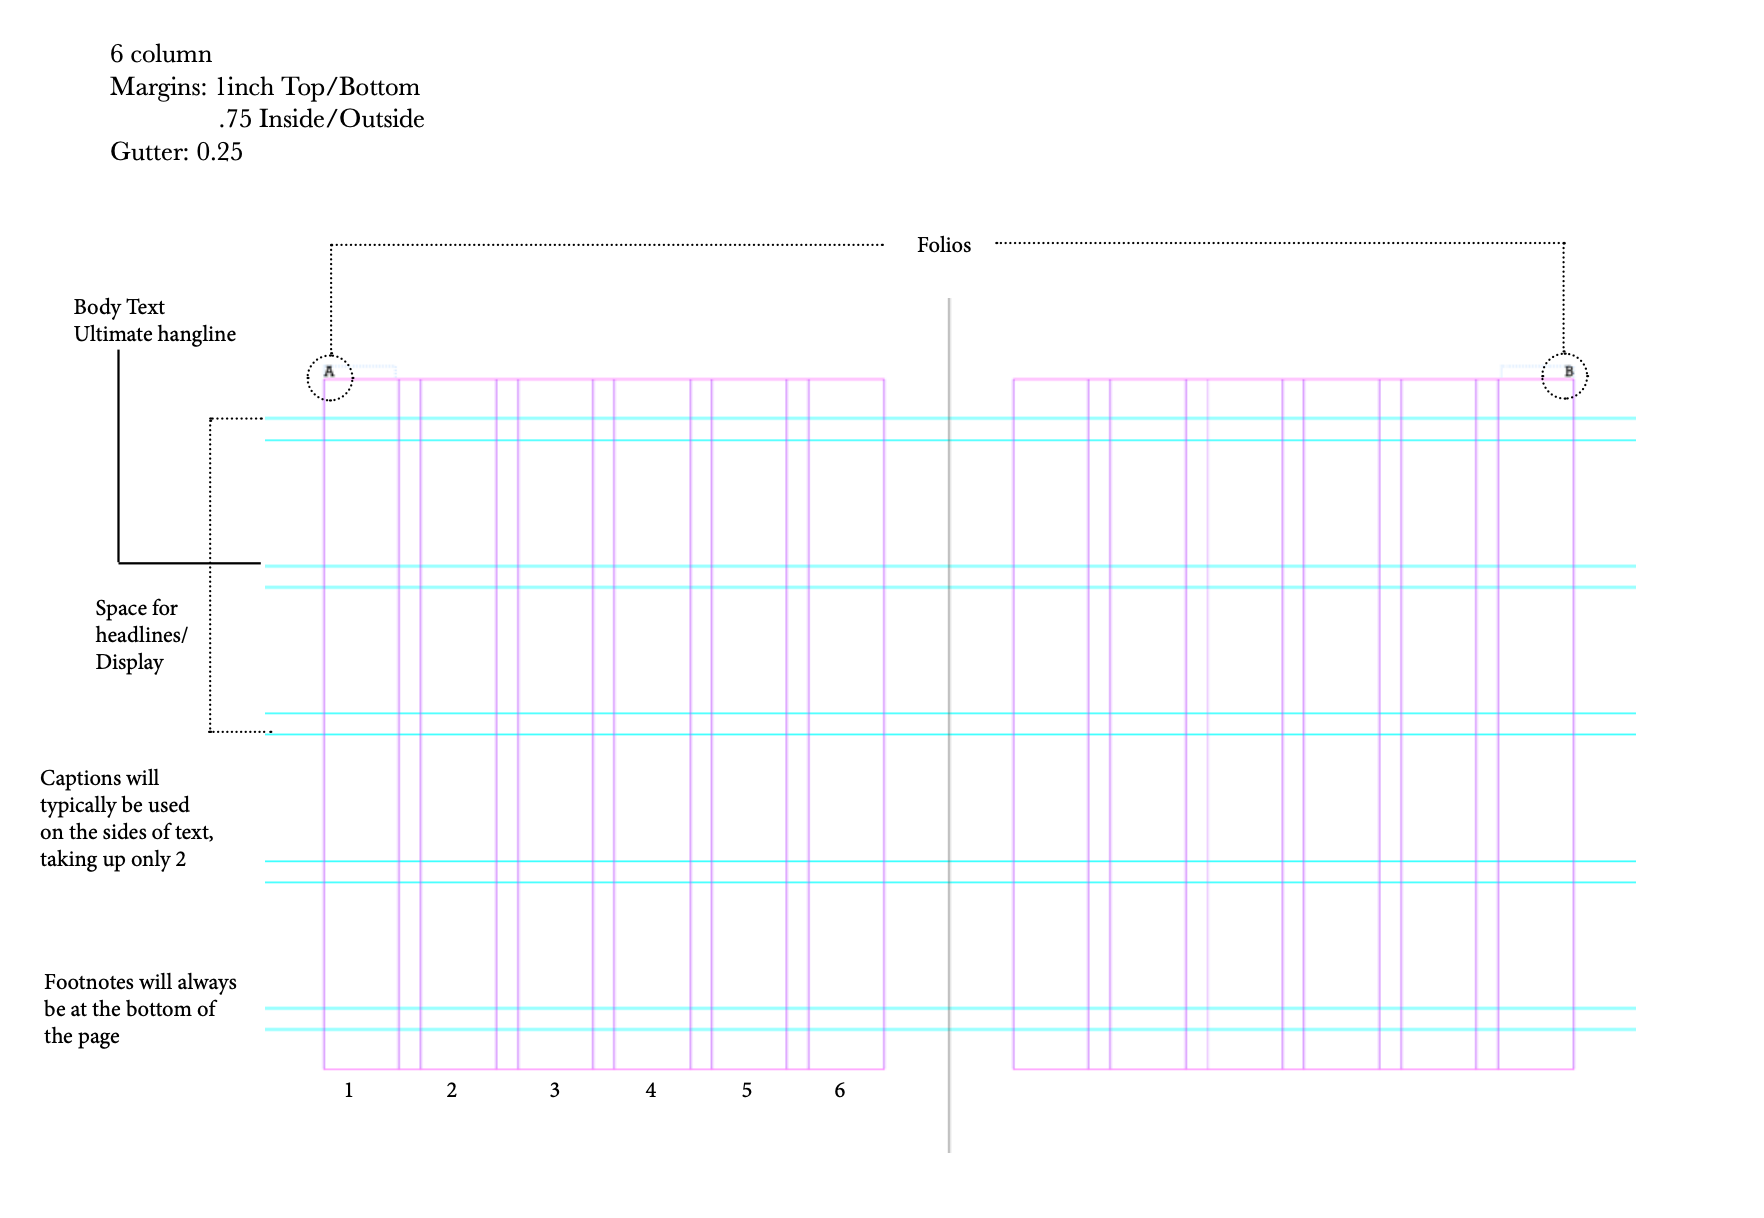Screen dimensions: 1764x1218
Task: Select the "Ultimate hangline" text
Action: pyautogui.click(x=155, y=334)
